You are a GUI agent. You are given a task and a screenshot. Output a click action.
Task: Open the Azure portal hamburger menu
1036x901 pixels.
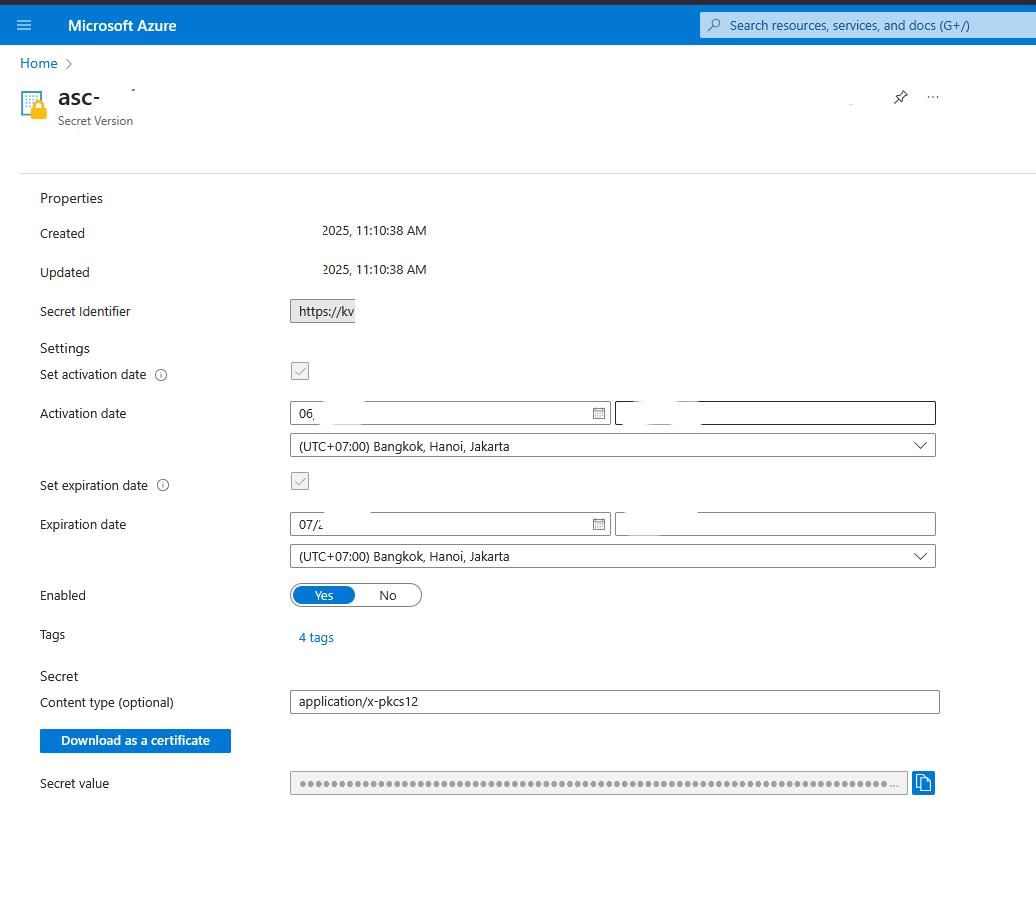[24, 25]
